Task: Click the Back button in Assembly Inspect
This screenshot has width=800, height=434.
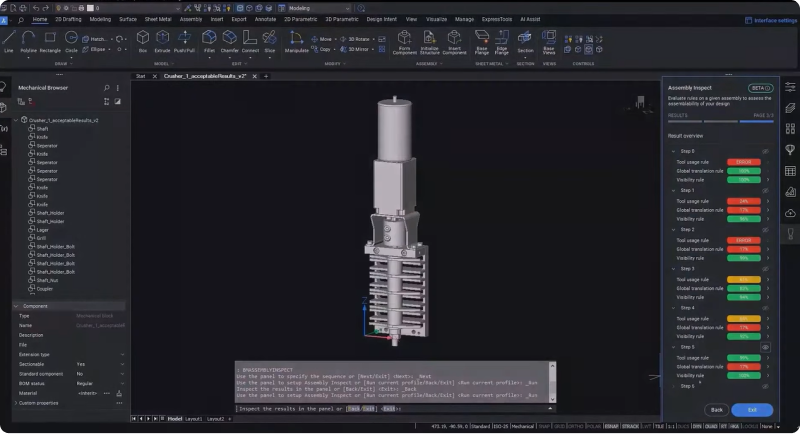Action: click(x=717, y=410)
